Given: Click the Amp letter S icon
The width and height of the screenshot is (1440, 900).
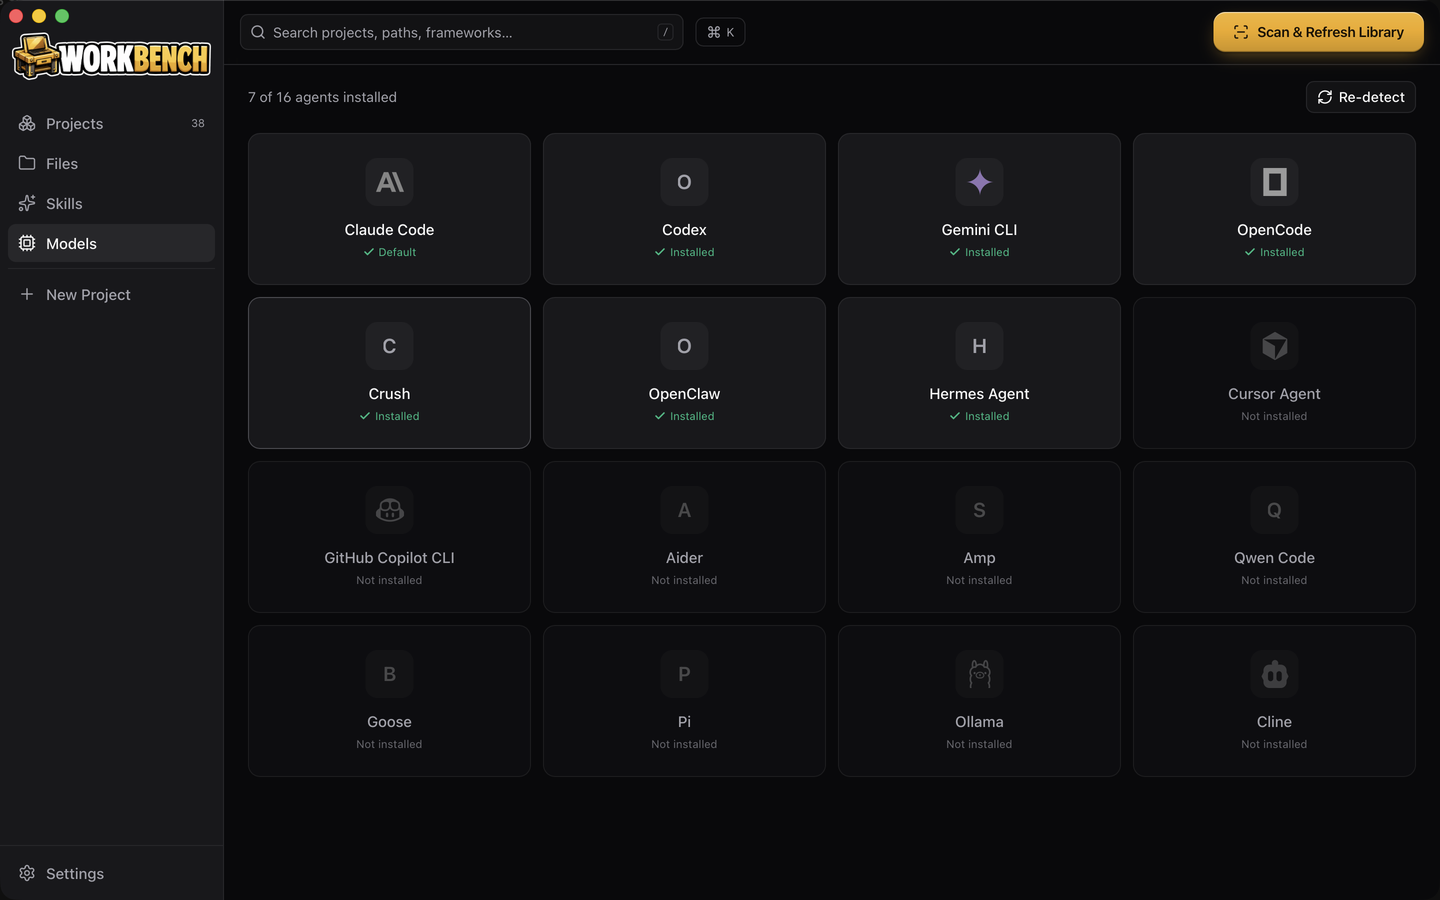Looking at the screenshot, I should coord(979,510).
